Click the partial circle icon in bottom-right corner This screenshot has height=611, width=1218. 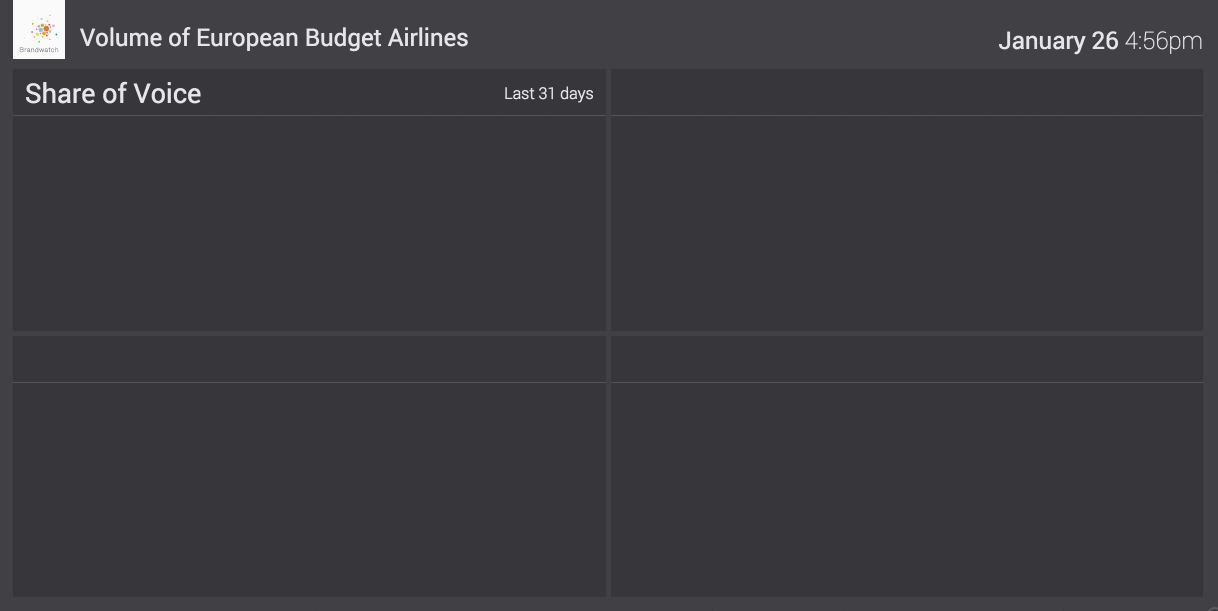coord(1211,606)
